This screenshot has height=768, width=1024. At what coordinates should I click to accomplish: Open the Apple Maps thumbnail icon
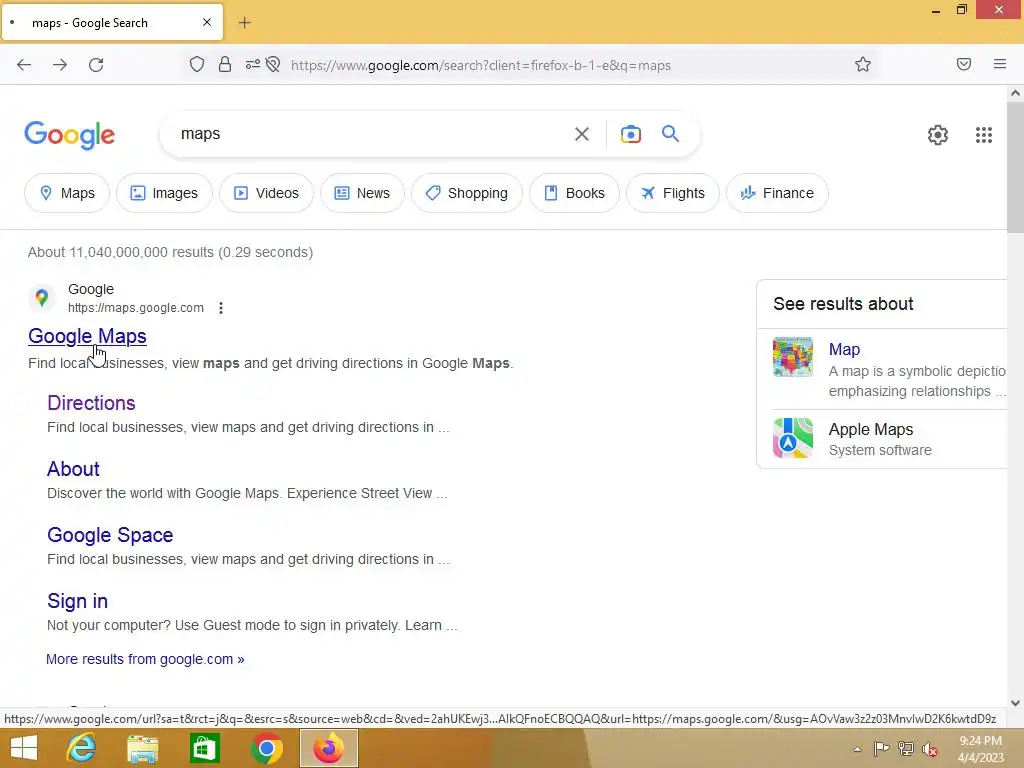(x=793, y=438)
